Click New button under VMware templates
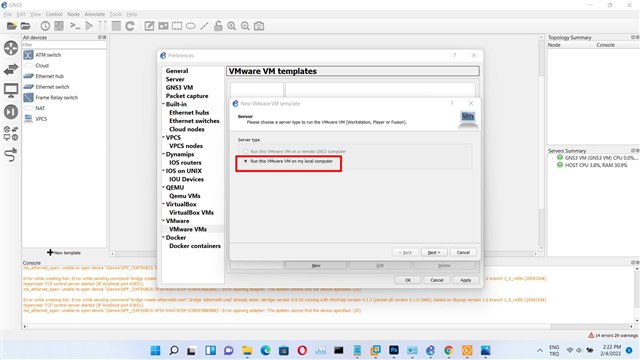Image resolution: width=640 pixels, height=360 pixels. click(x=316, y=266)
